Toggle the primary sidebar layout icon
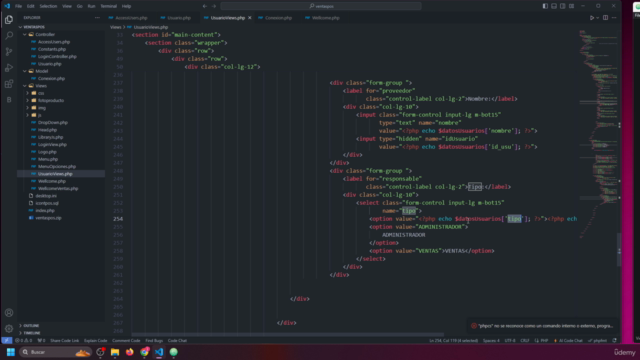Screen dimensions: 640x360 tap(545, 6)
